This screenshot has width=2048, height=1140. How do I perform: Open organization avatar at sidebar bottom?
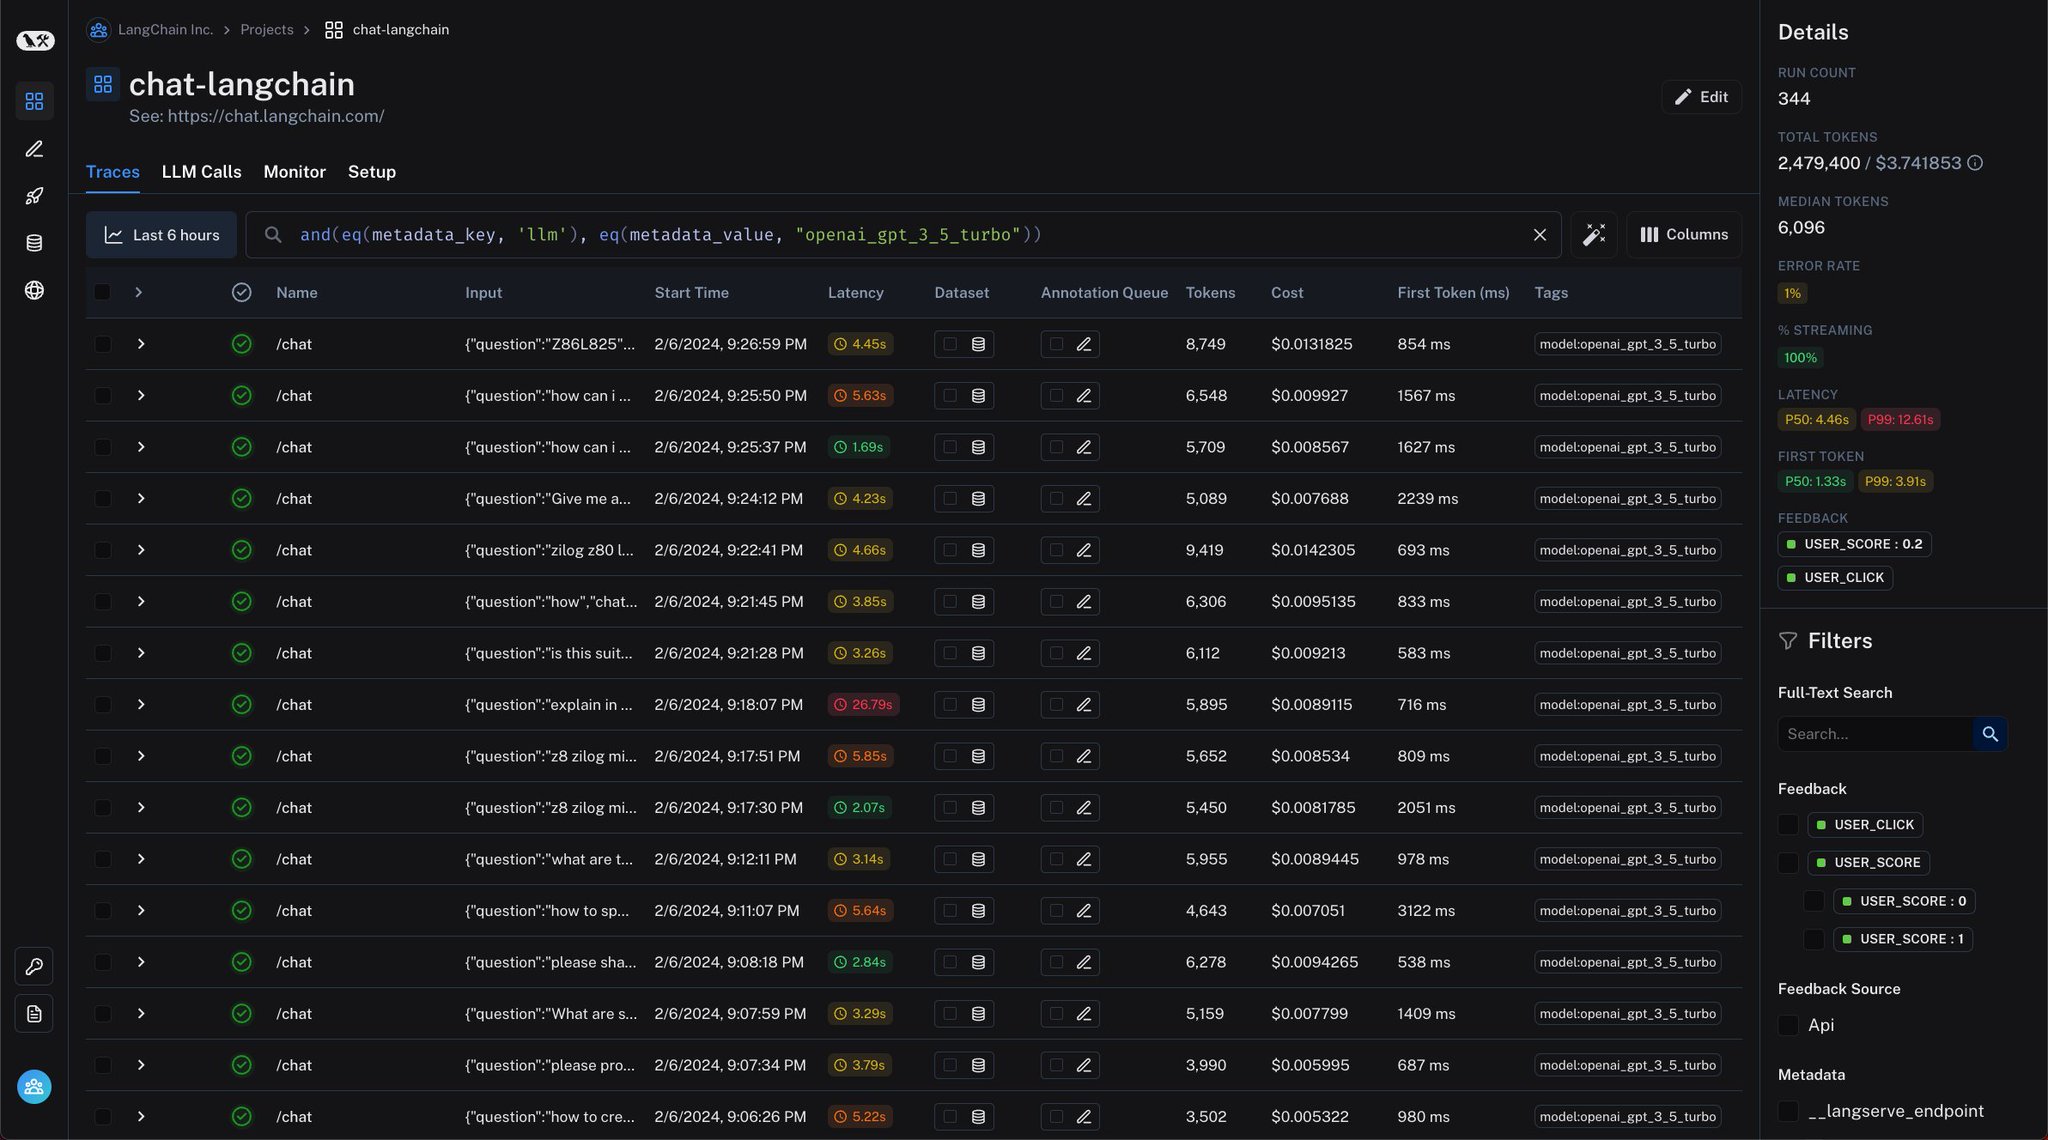34,1087
